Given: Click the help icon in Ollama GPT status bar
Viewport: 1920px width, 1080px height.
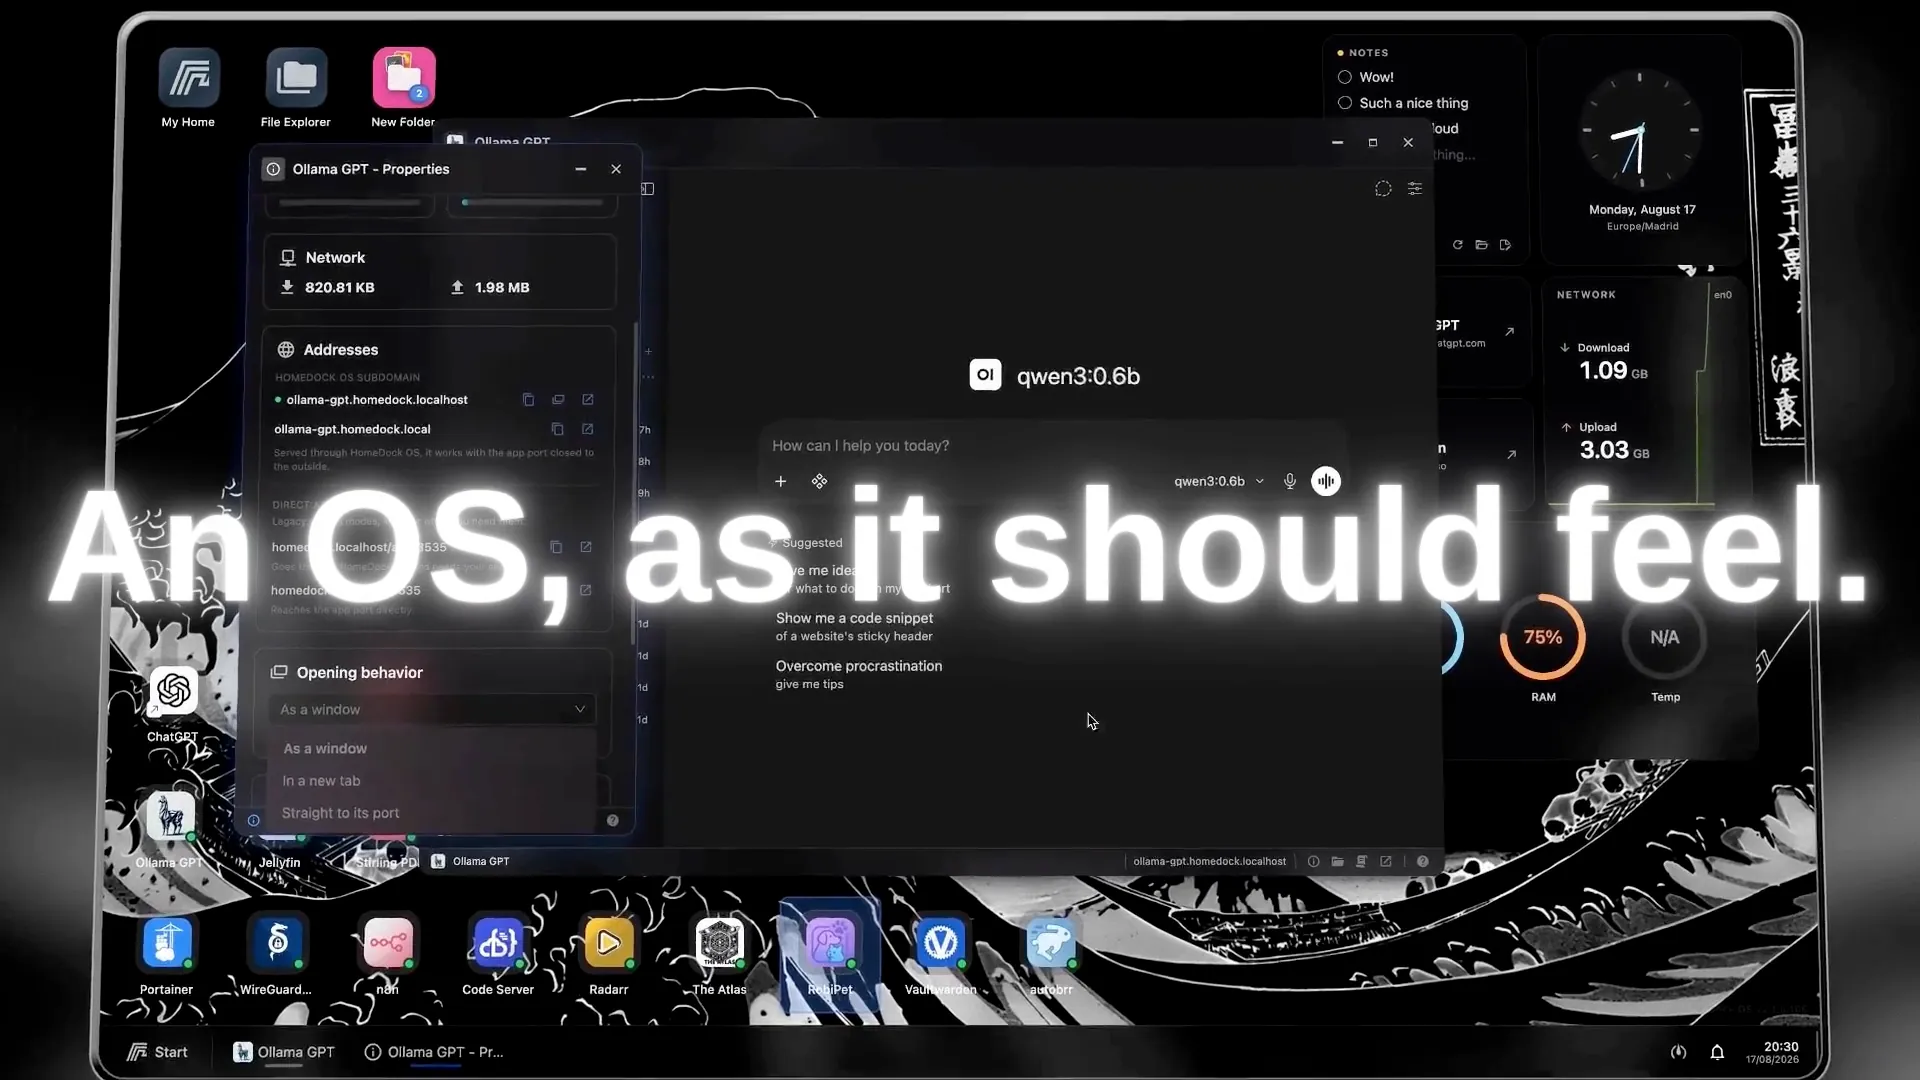Looking at the screenshot, I should click(1423, 861).
